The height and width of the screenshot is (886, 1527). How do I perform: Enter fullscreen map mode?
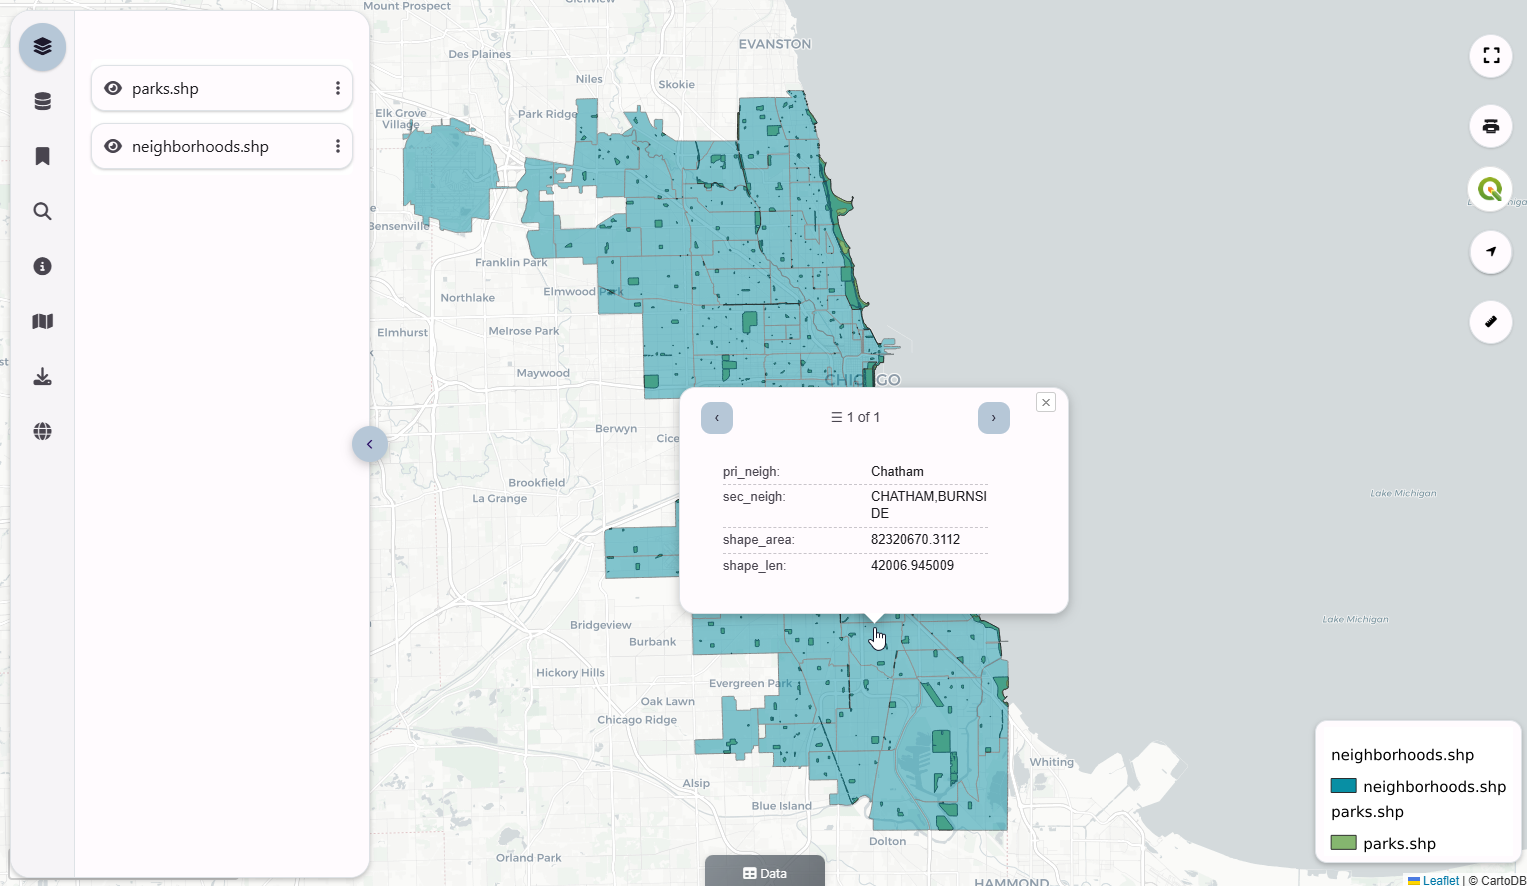1491,56
